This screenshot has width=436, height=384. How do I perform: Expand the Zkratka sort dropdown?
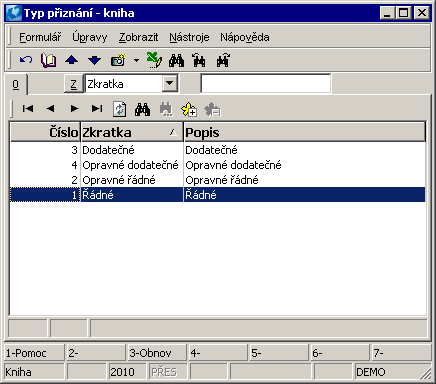170,83
